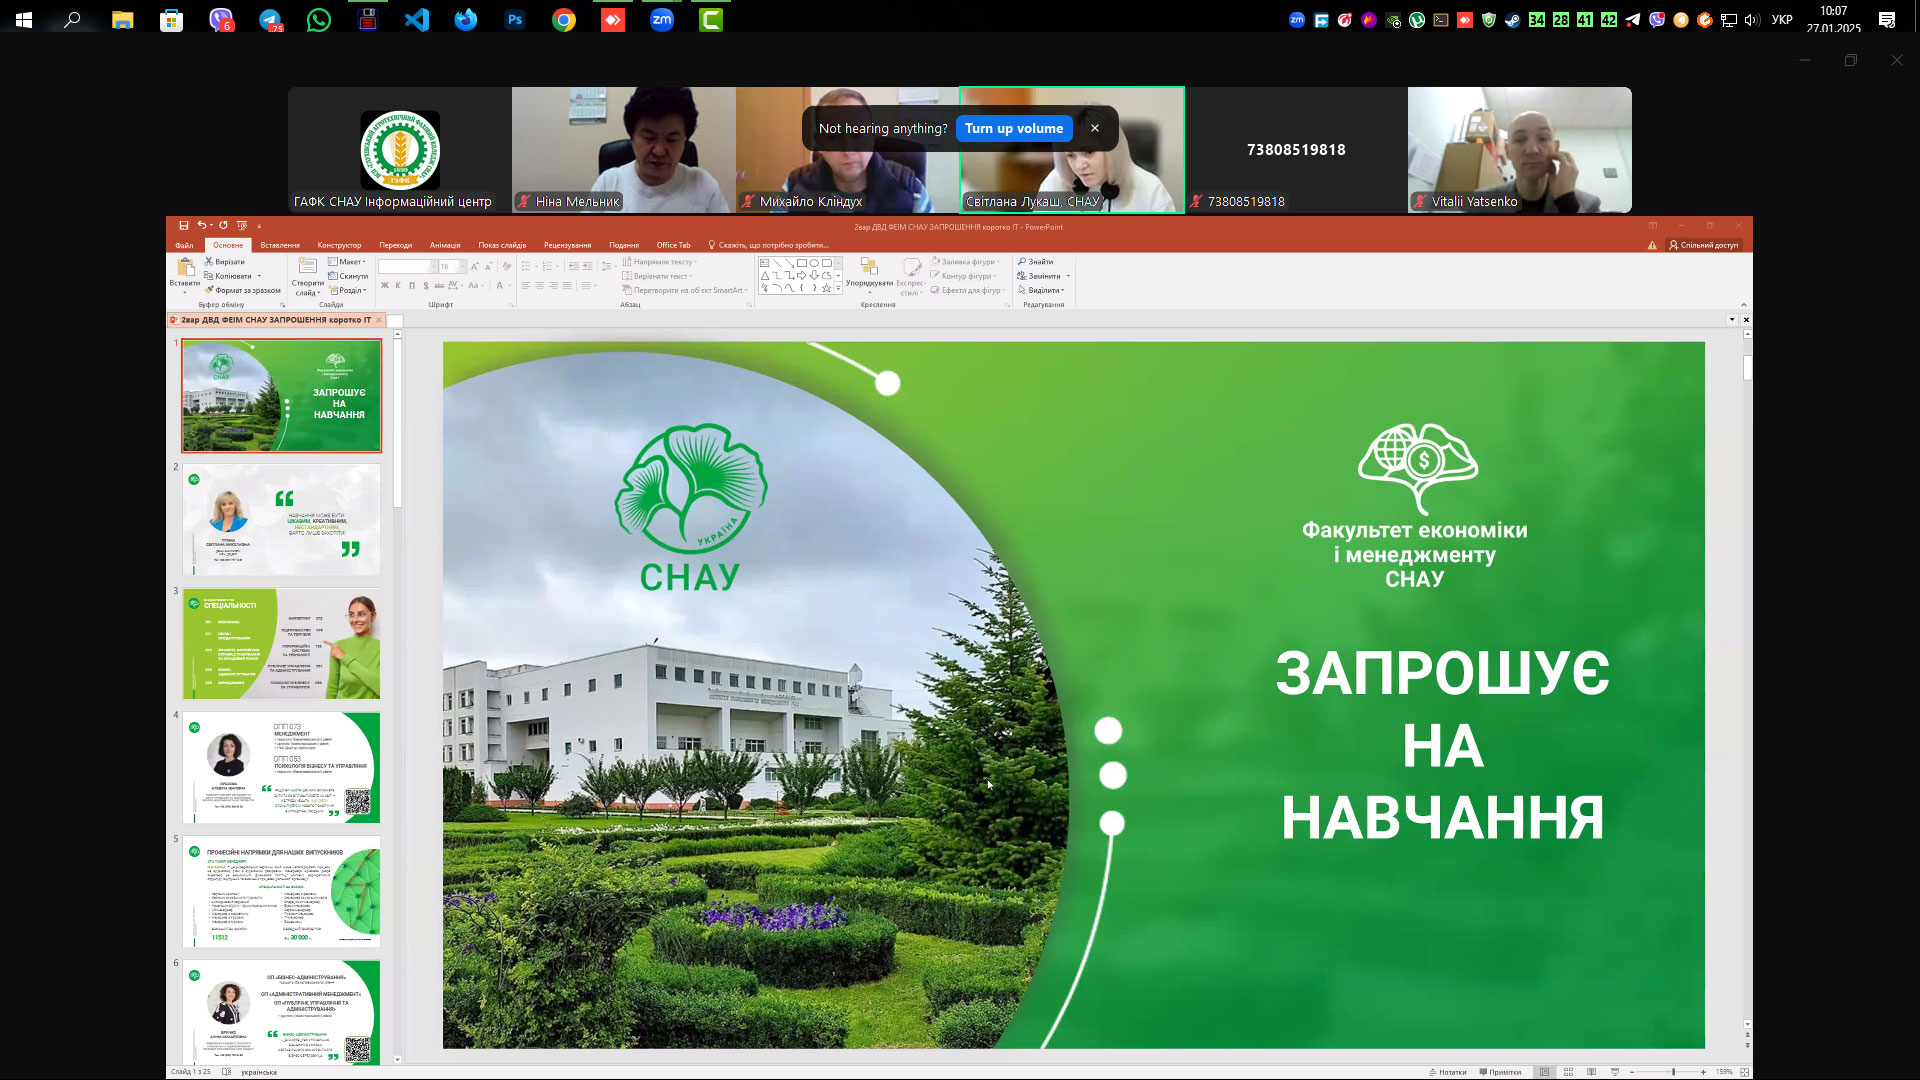
Task: Open Windows Start menu
Action: click(24, 19)
